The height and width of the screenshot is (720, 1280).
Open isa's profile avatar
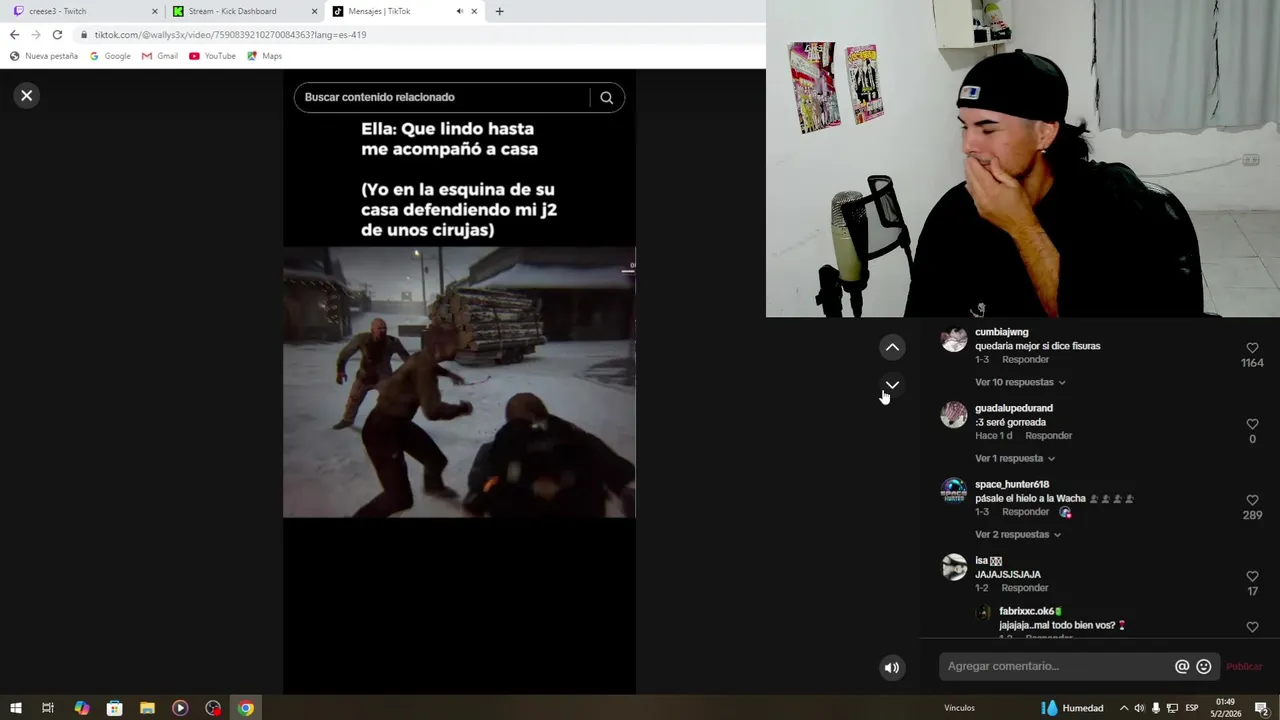coord(954,567)
